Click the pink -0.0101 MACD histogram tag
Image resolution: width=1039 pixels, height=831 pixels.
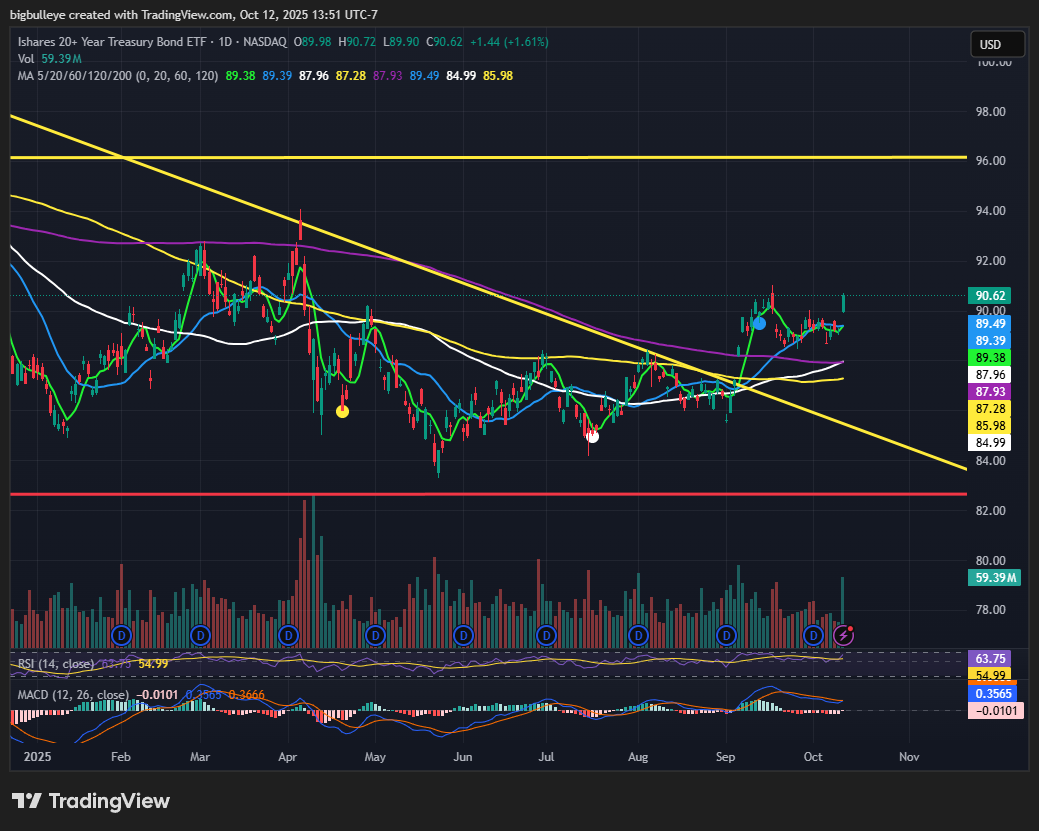point(994,711)
